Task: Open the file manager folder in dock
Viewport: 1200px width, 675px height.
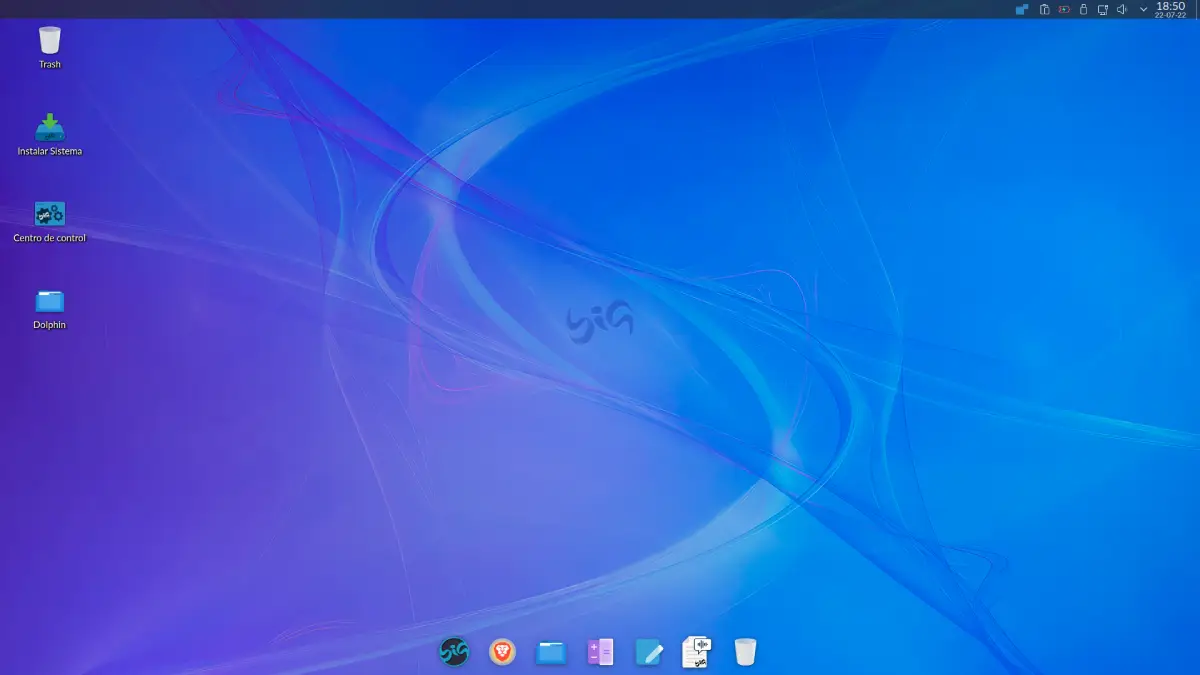Action: (x=551, y=653)
